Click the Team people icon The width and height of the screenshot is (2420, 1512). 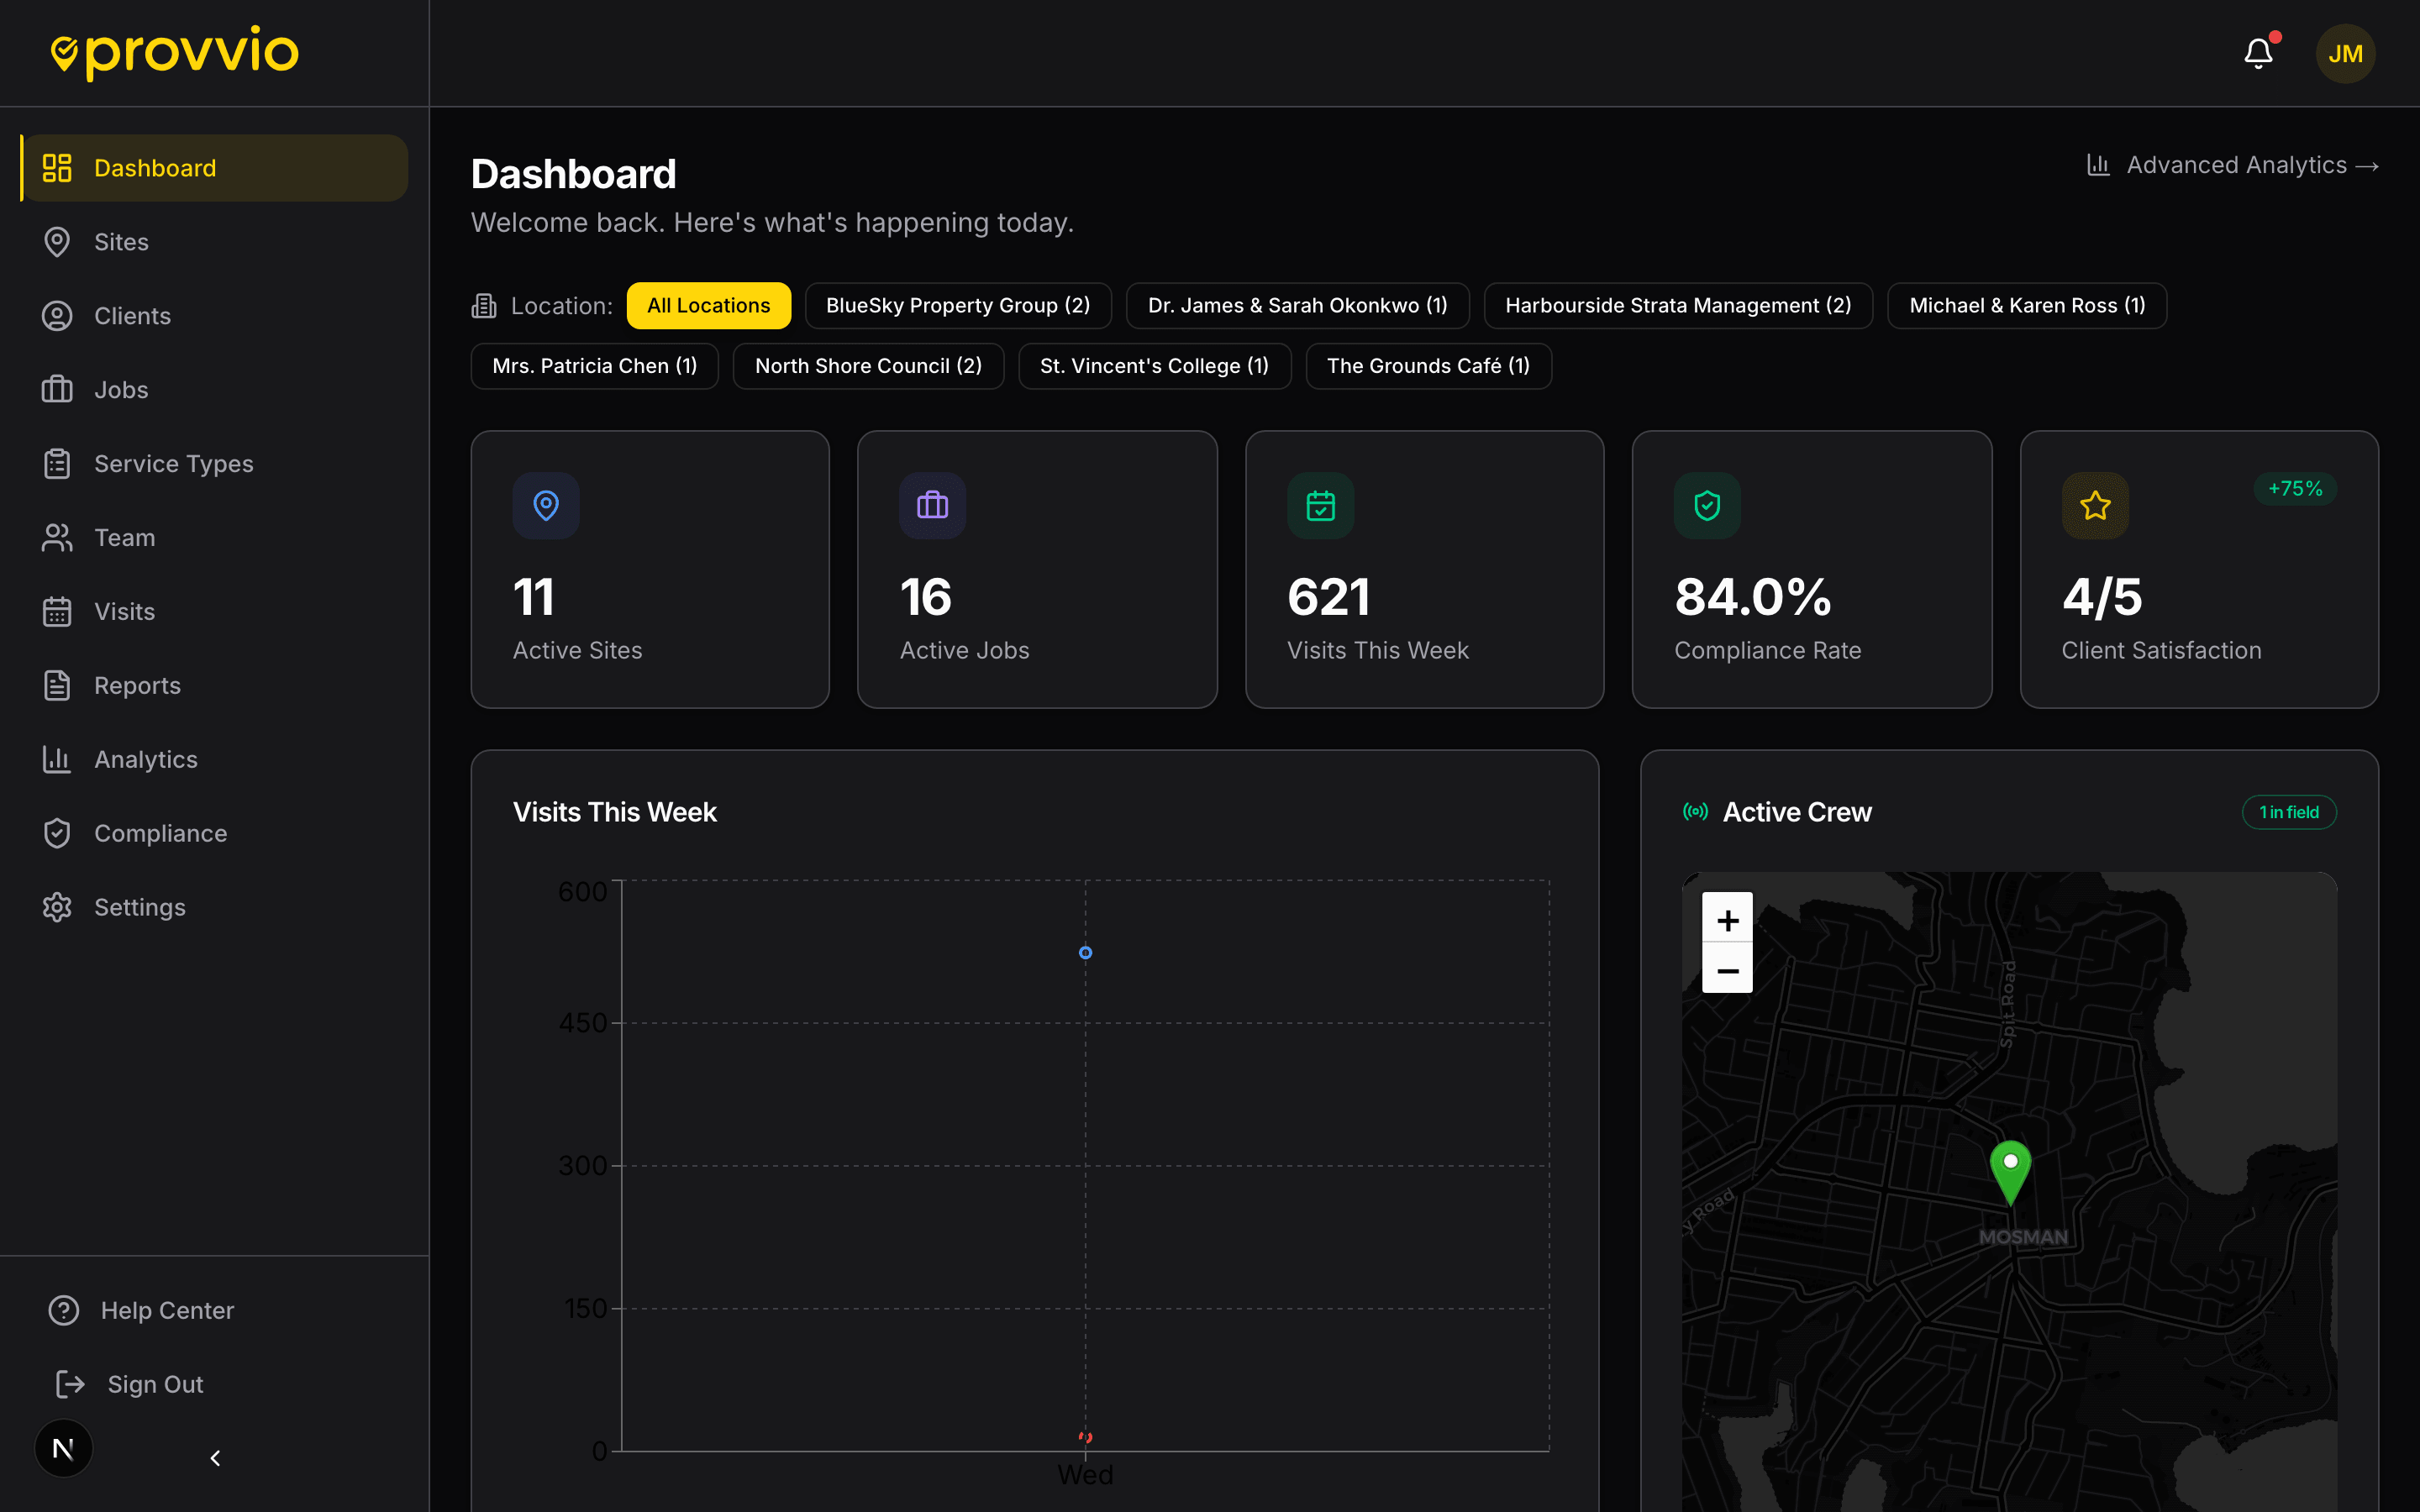coord(57,537)
